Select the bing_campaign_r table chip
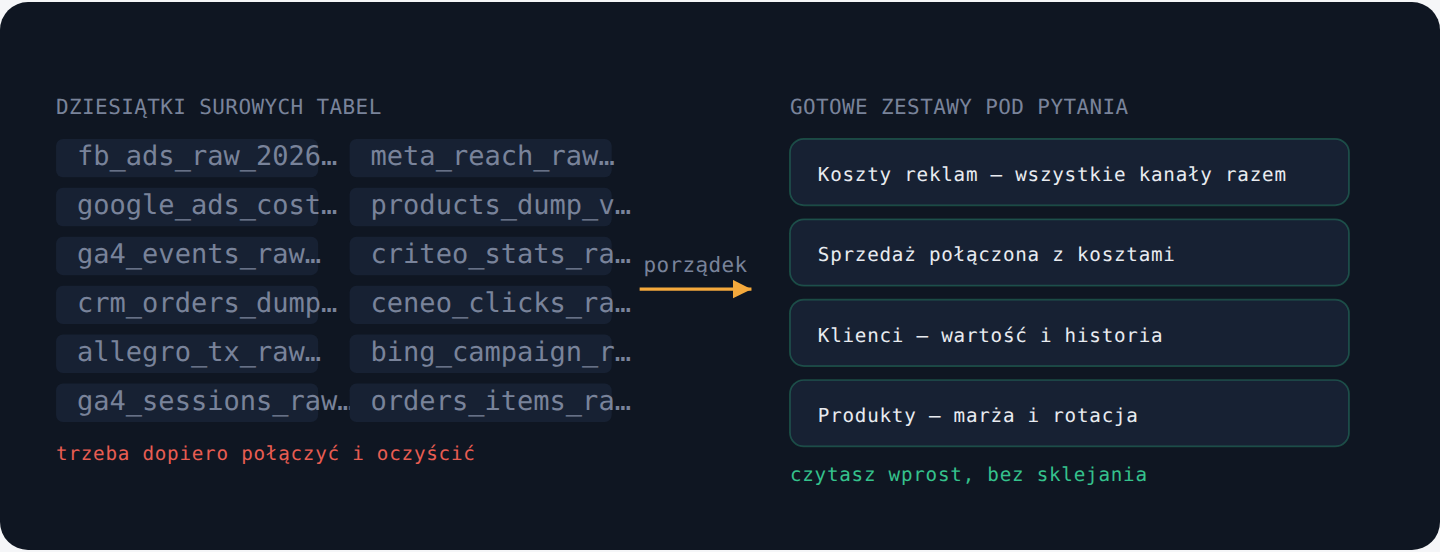The width and height of the screenshot is (1440, 552). click(481, 353)
